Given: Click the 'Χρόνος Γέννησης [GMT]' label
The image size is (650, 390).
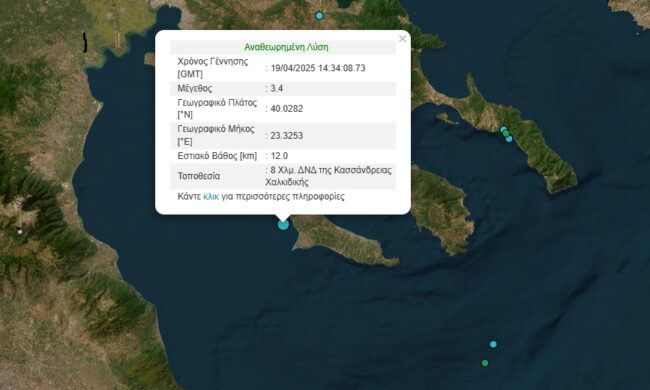Looking at the screenshot, I should (213, 68).
